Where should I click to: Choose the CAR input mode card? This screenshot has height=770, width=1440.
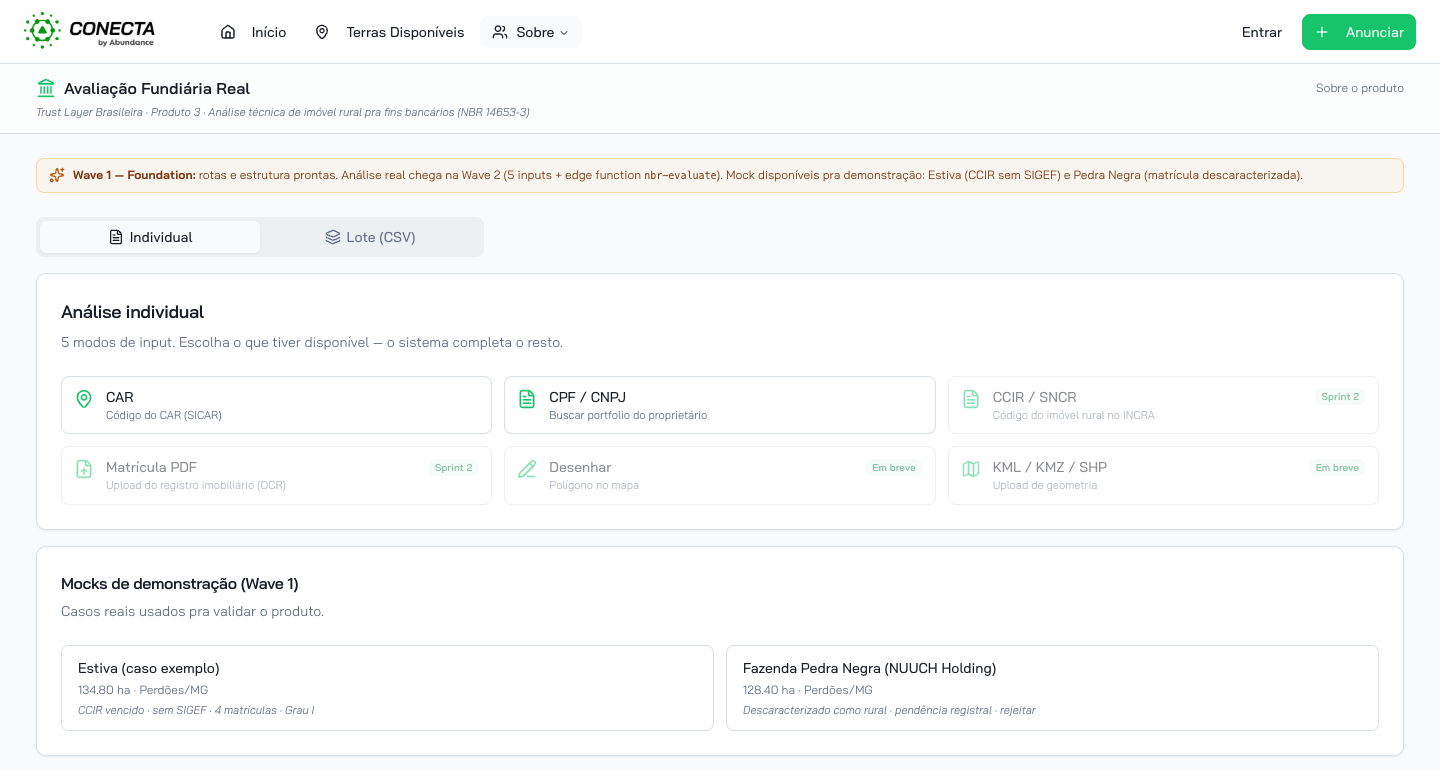pyautogui.click(x=276, y=405)
